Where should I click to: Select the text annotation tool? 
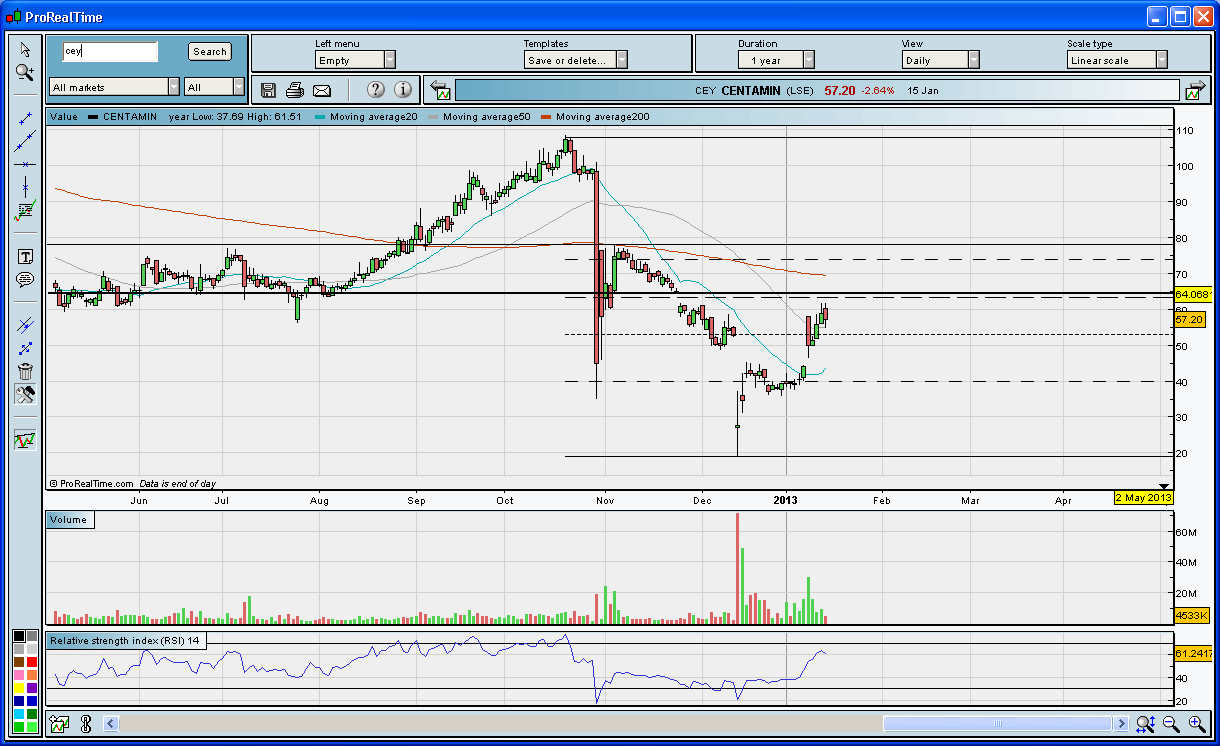point(25,257)
